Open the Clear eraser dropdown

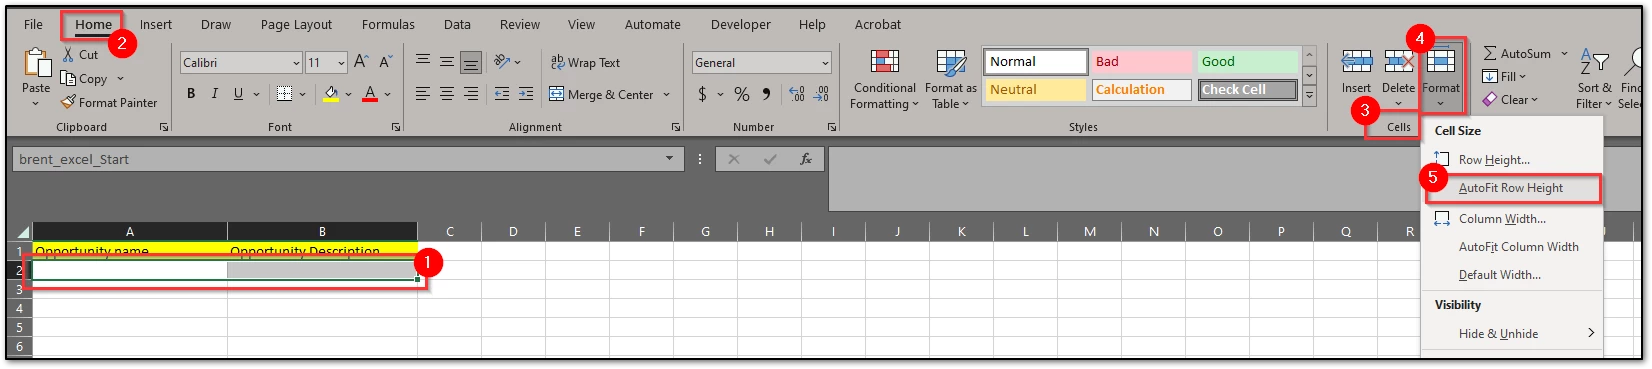click(1509, 100)
